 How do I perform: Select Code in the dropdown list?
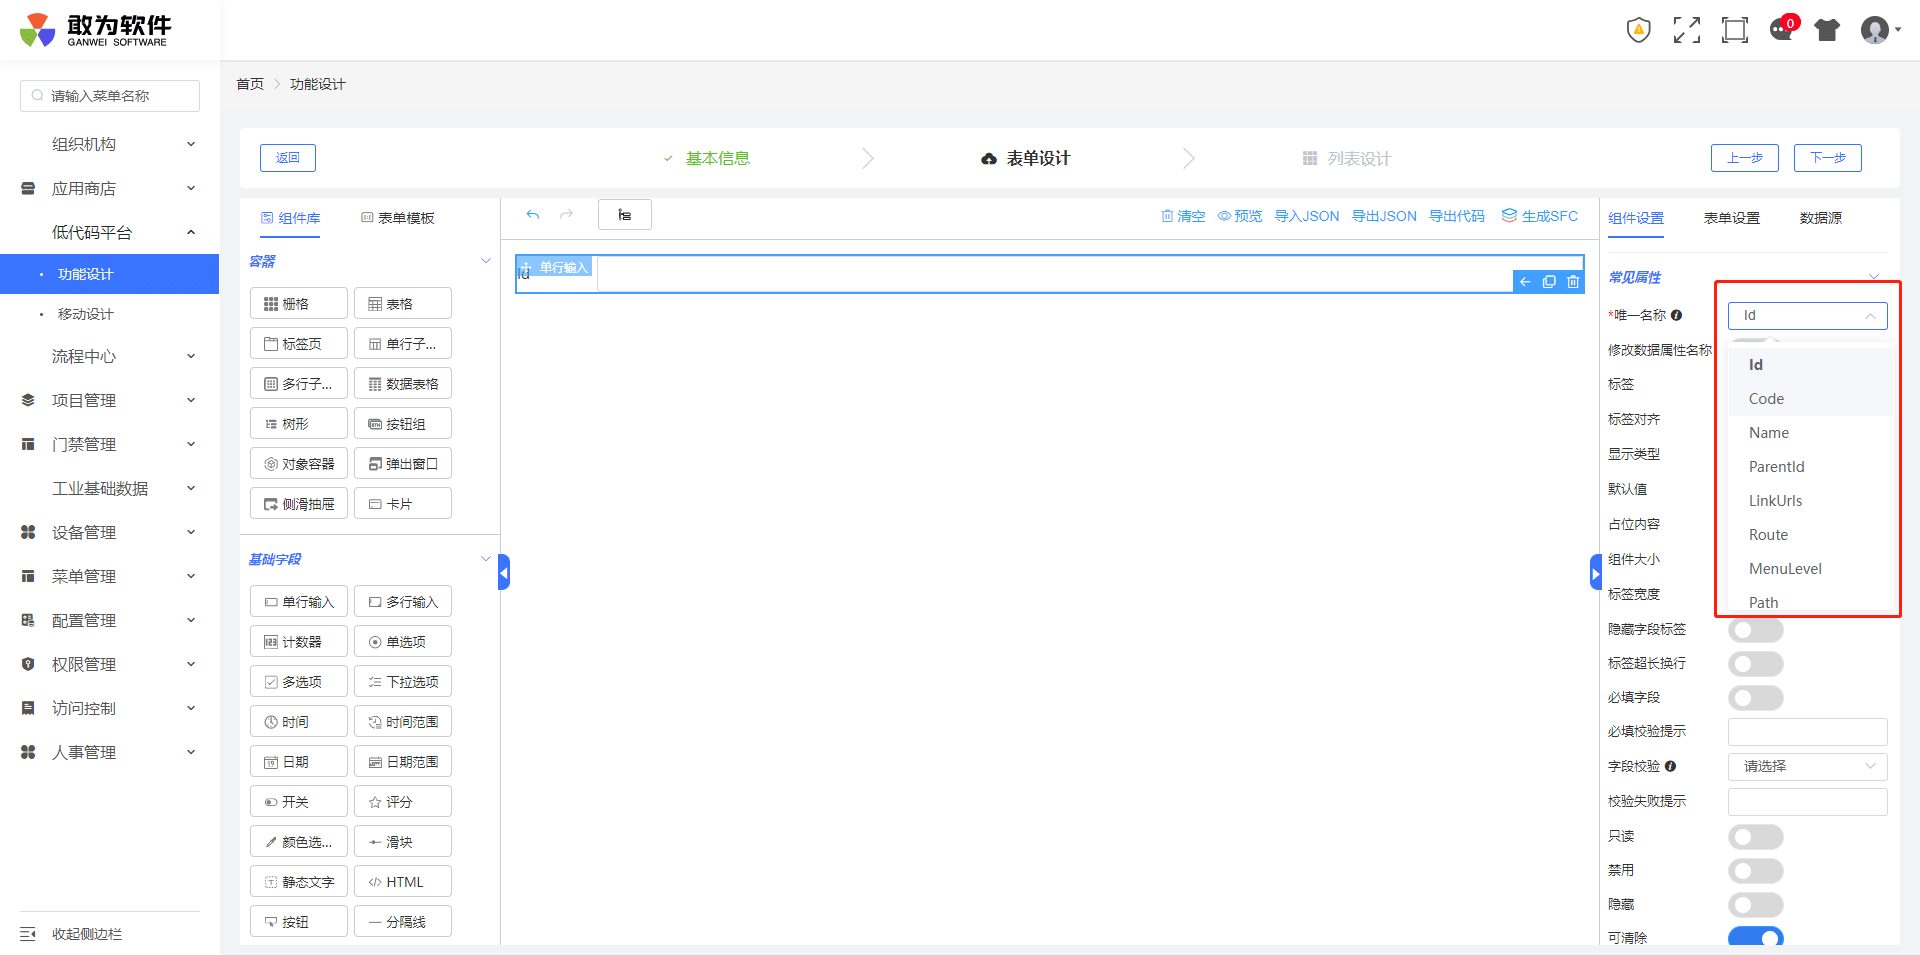(x=1810, y=399)
